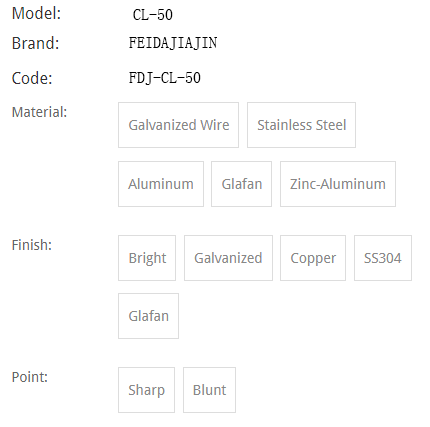Select the Sharp point option
The image size is (430, 427).
tap(146, 390)
